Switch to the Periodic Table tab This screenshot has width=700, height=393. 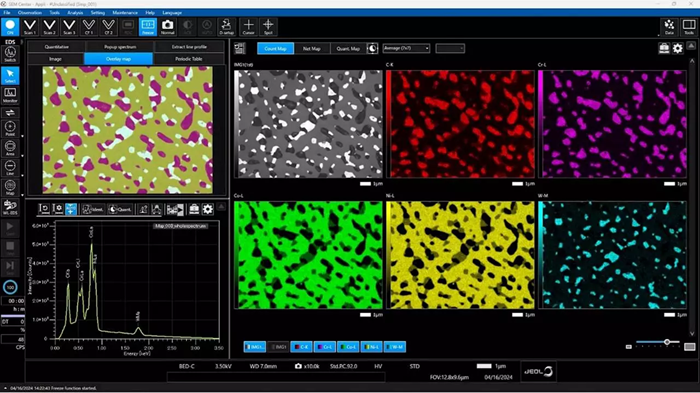[x=188, y=59]
